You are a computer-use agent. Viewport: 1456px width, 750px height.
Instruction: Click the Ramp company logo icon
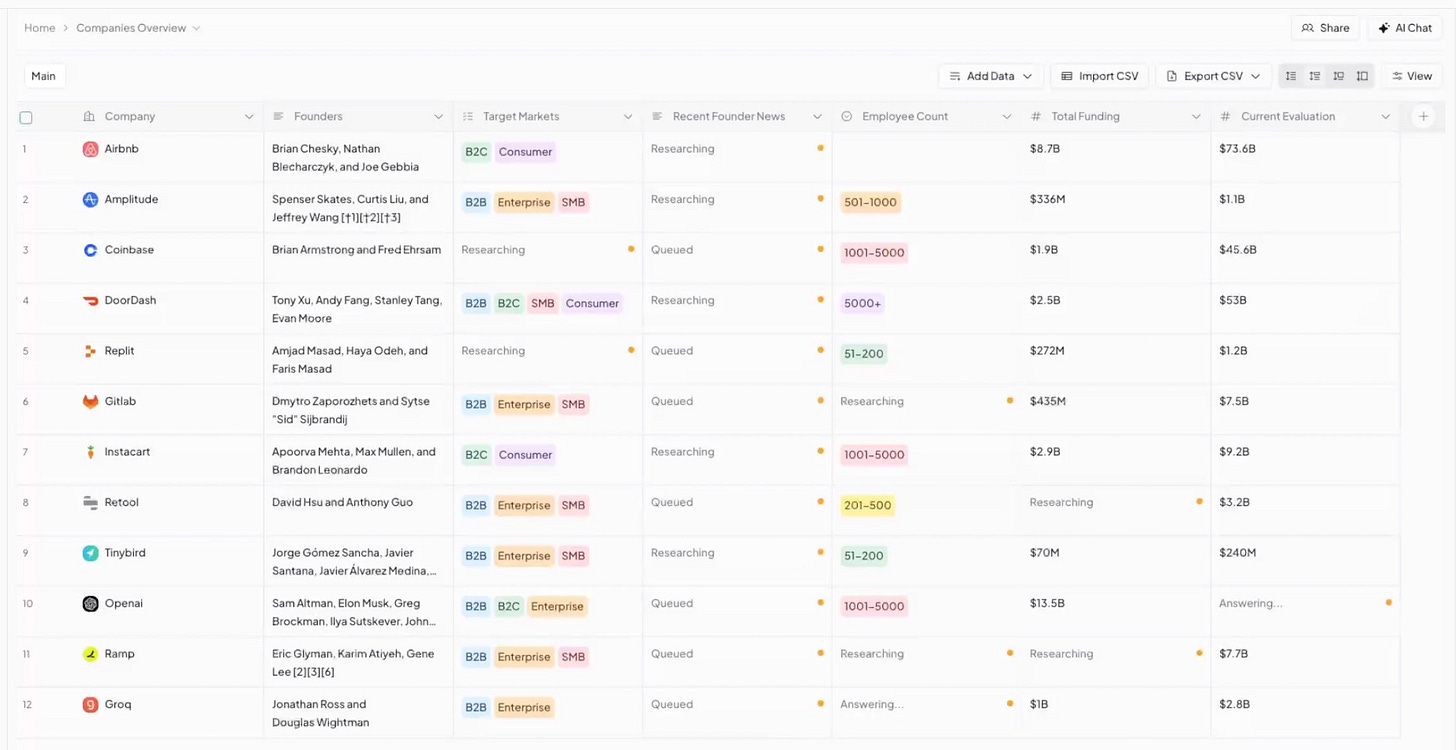coord(90,654)
